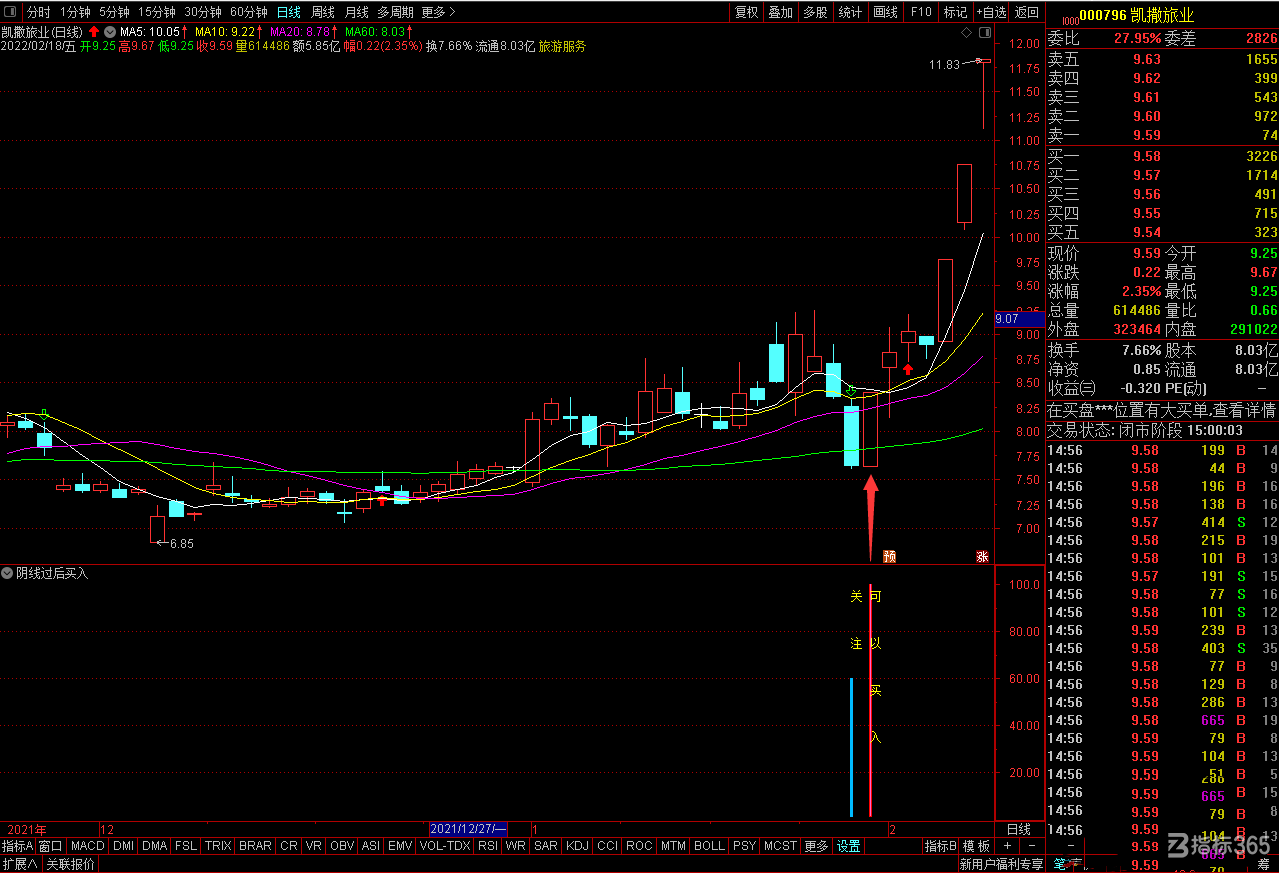Switch to the 月线 monthly tab
The image size is (1279, 873).
coord(356,12)
